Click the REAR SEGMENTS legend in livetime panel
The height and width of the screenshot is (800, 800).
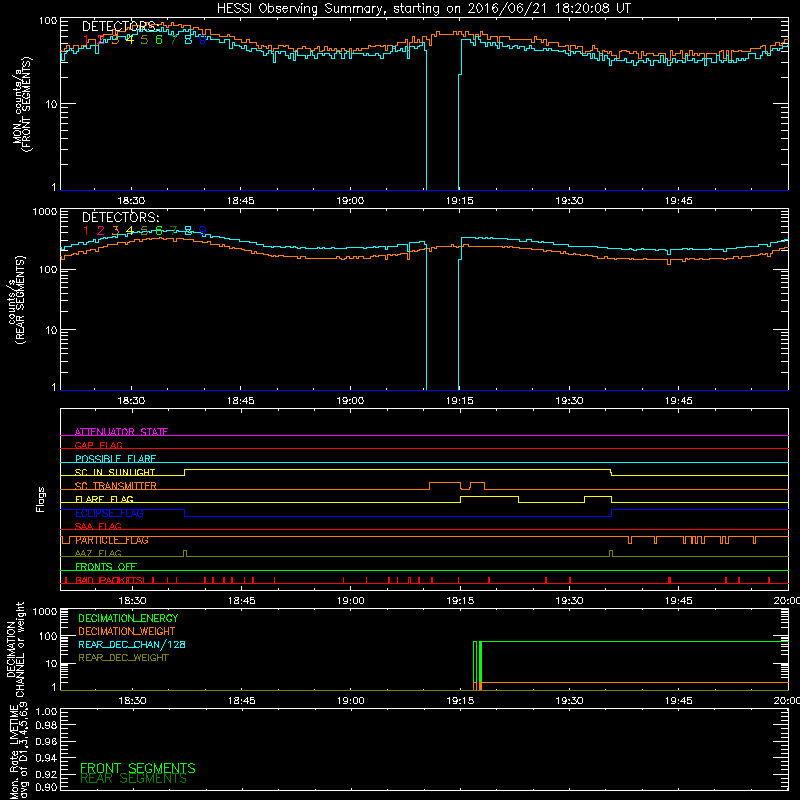[x=134, y=779]
